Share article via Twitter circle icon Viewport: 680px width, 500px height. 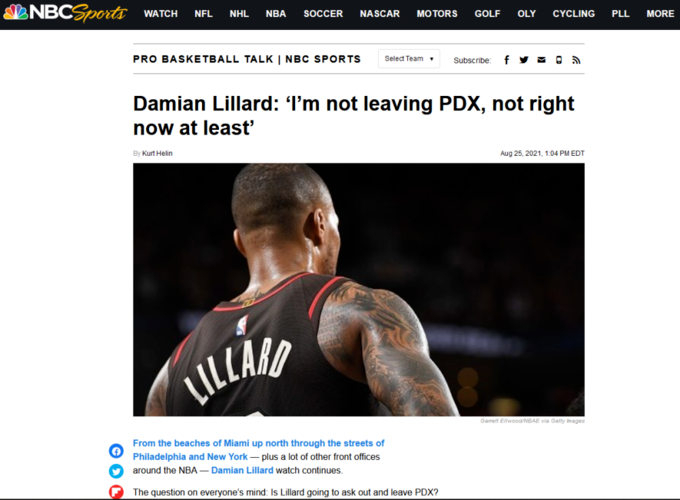coord(116,471)
